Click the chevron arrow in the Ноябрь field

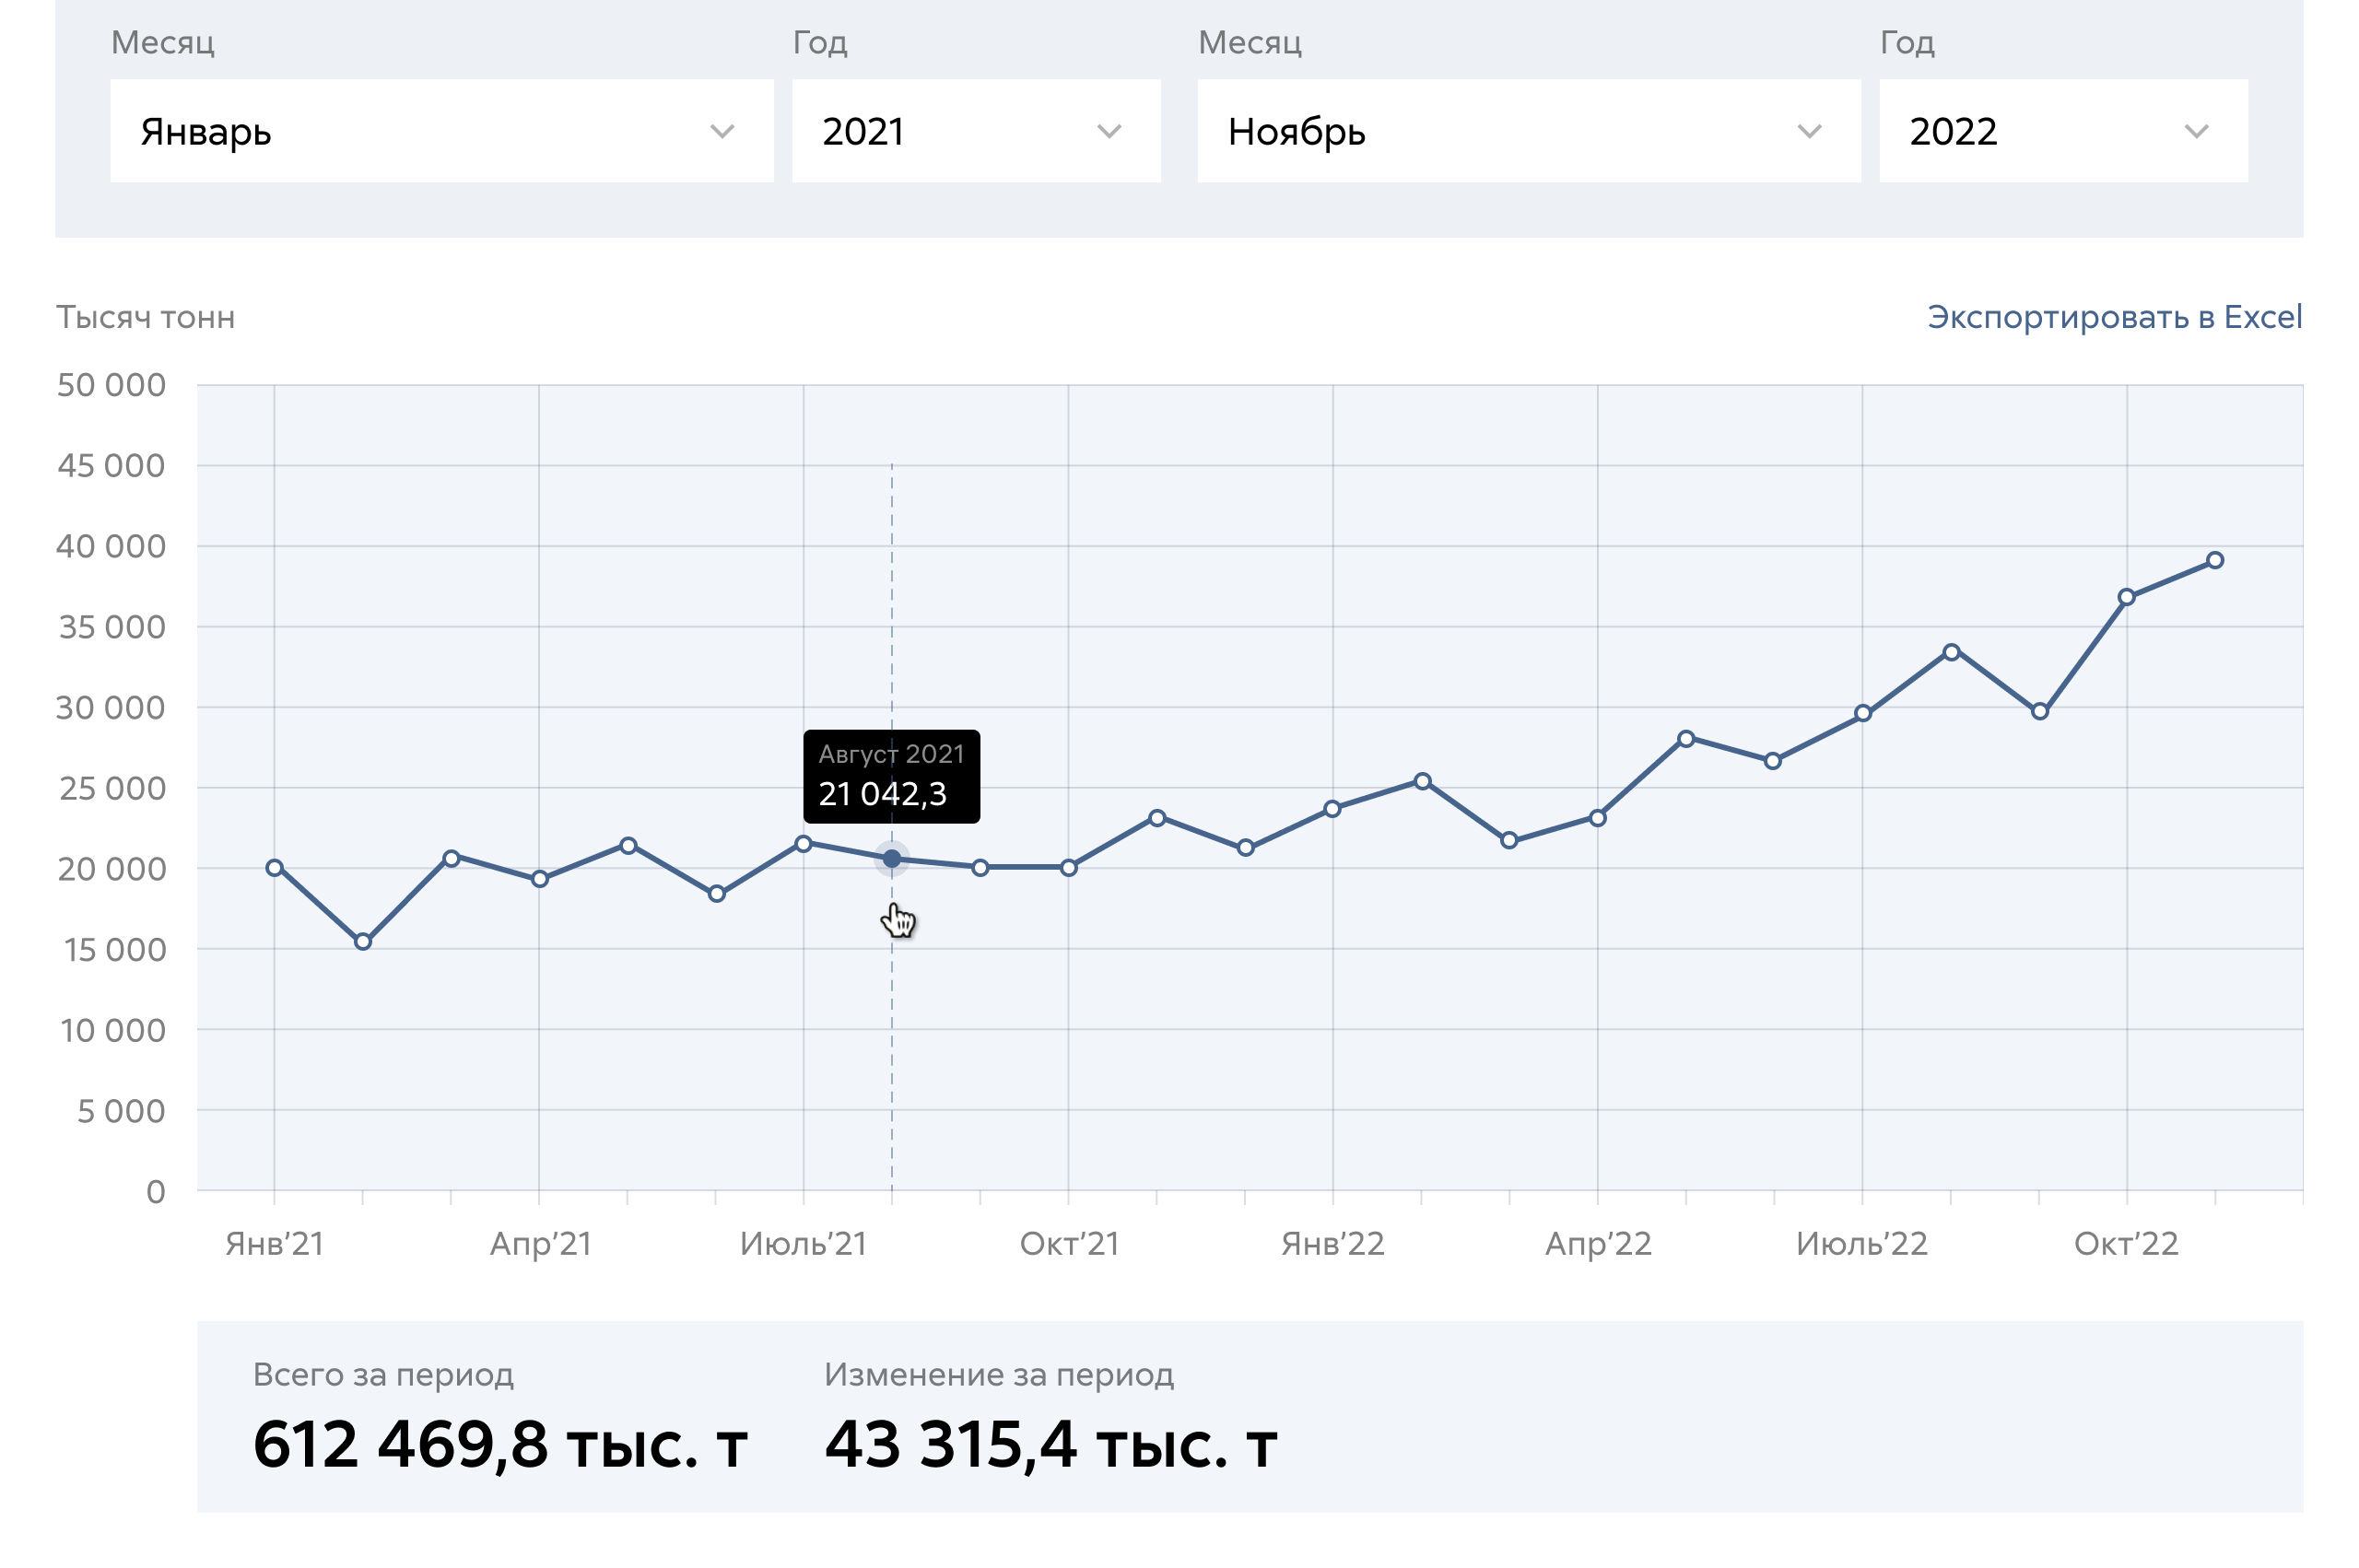[1809, 132]
